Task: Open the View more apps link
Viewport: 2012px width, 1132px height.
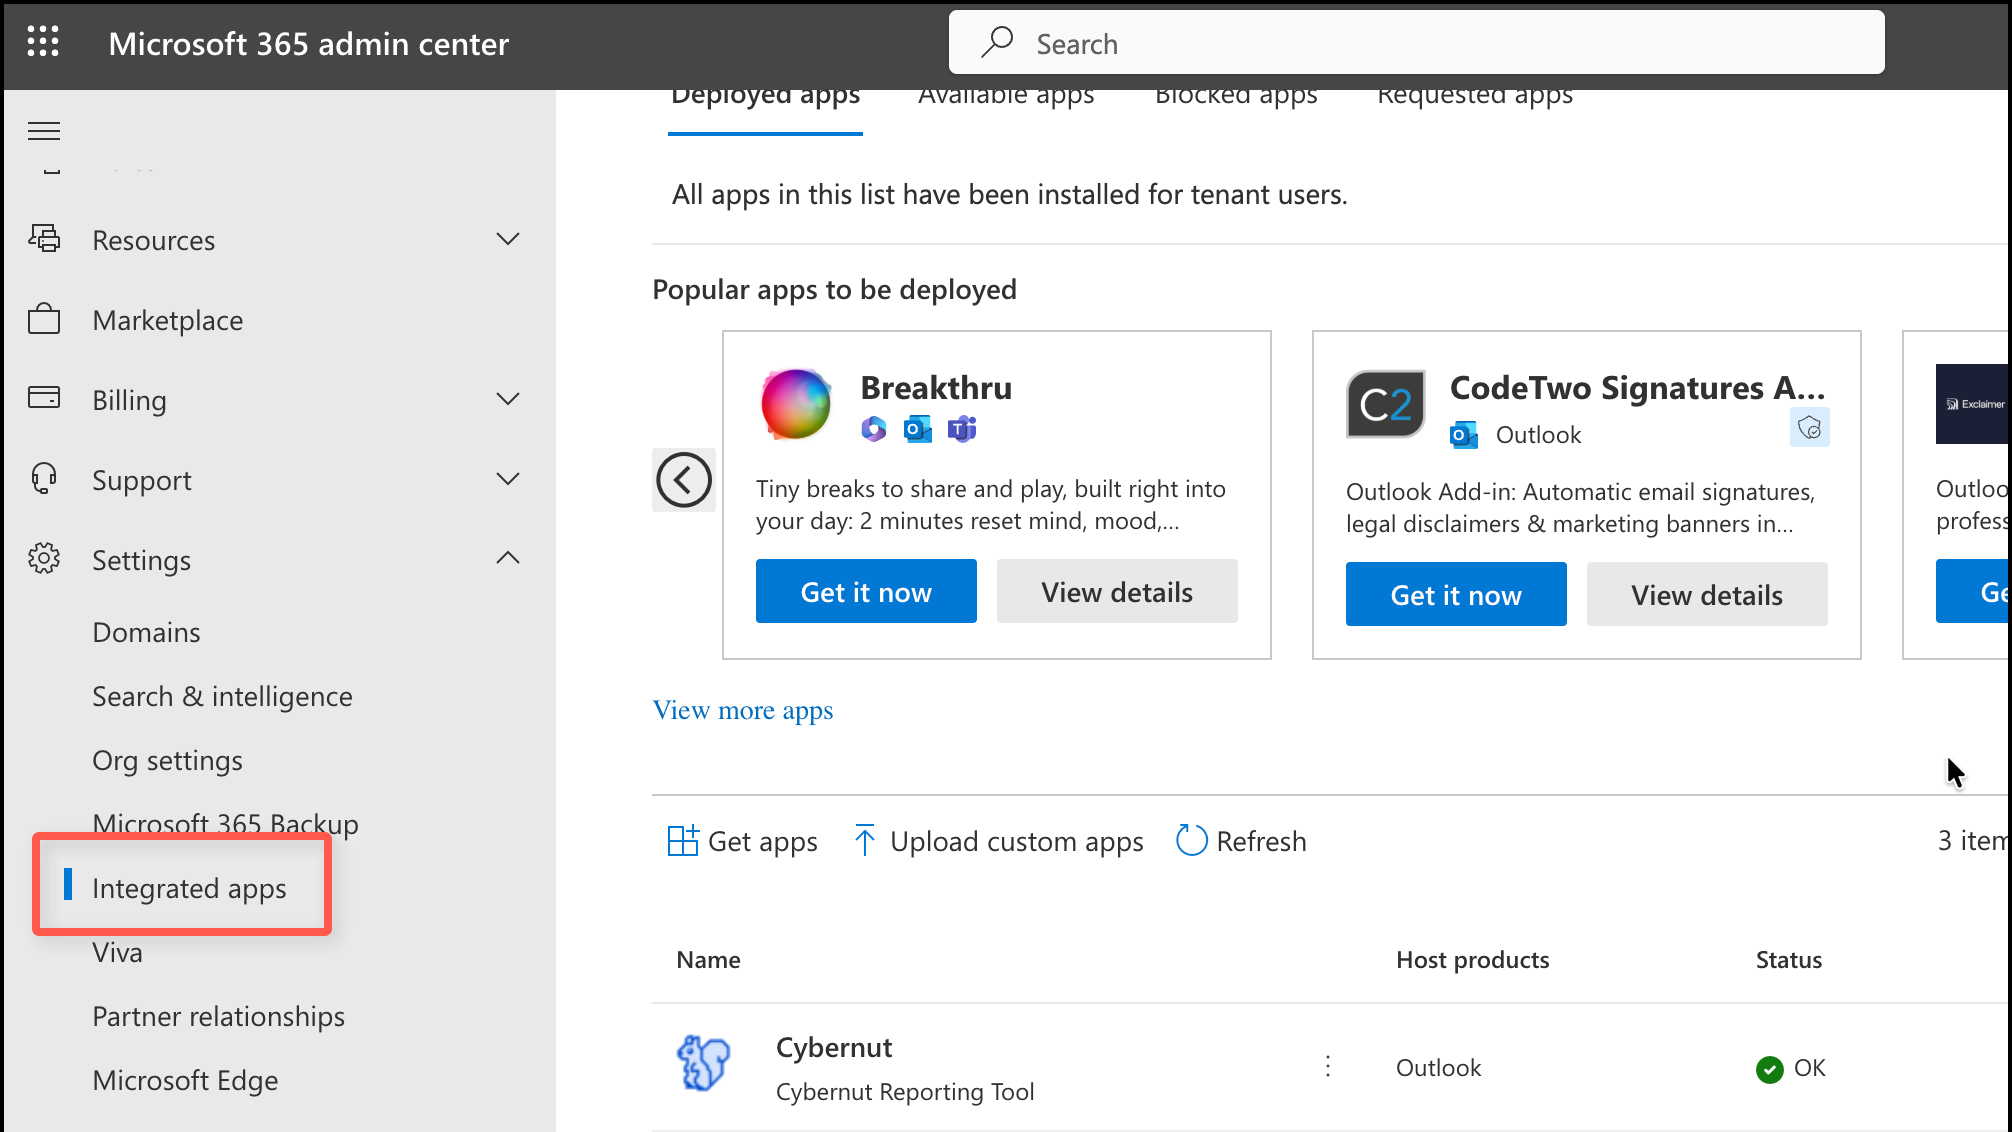Action: click(743, 711)
